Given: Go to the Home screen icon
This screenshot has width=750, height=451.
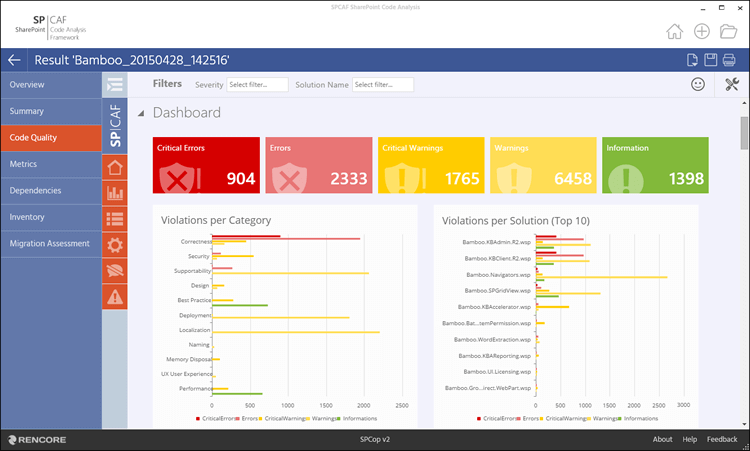Looking at the screenshot, I should [x=674, y=32].
